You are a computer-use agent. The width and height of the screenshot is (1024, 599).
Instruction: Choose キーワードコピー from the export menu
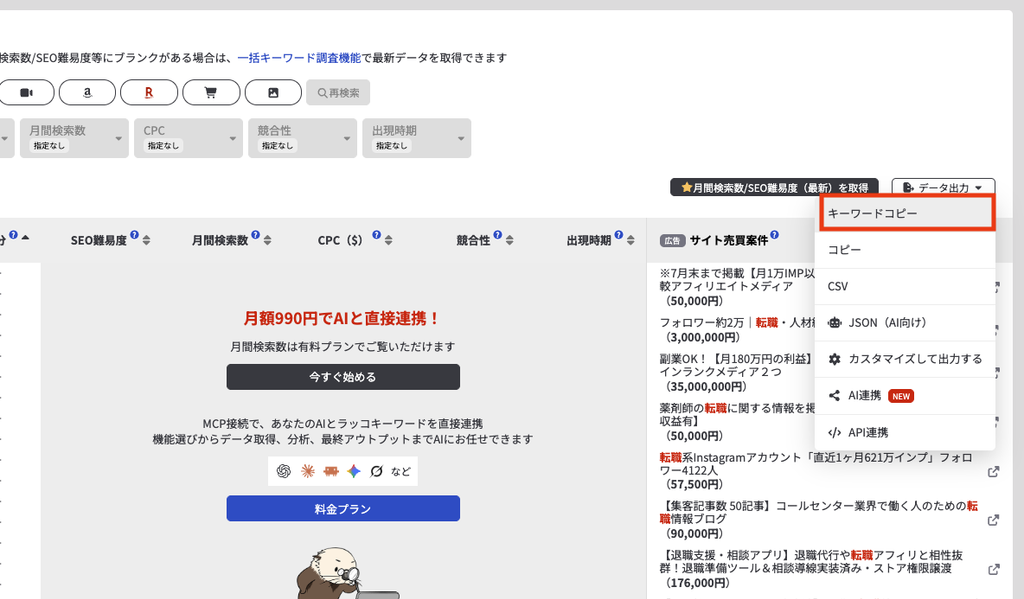(906, 214)
